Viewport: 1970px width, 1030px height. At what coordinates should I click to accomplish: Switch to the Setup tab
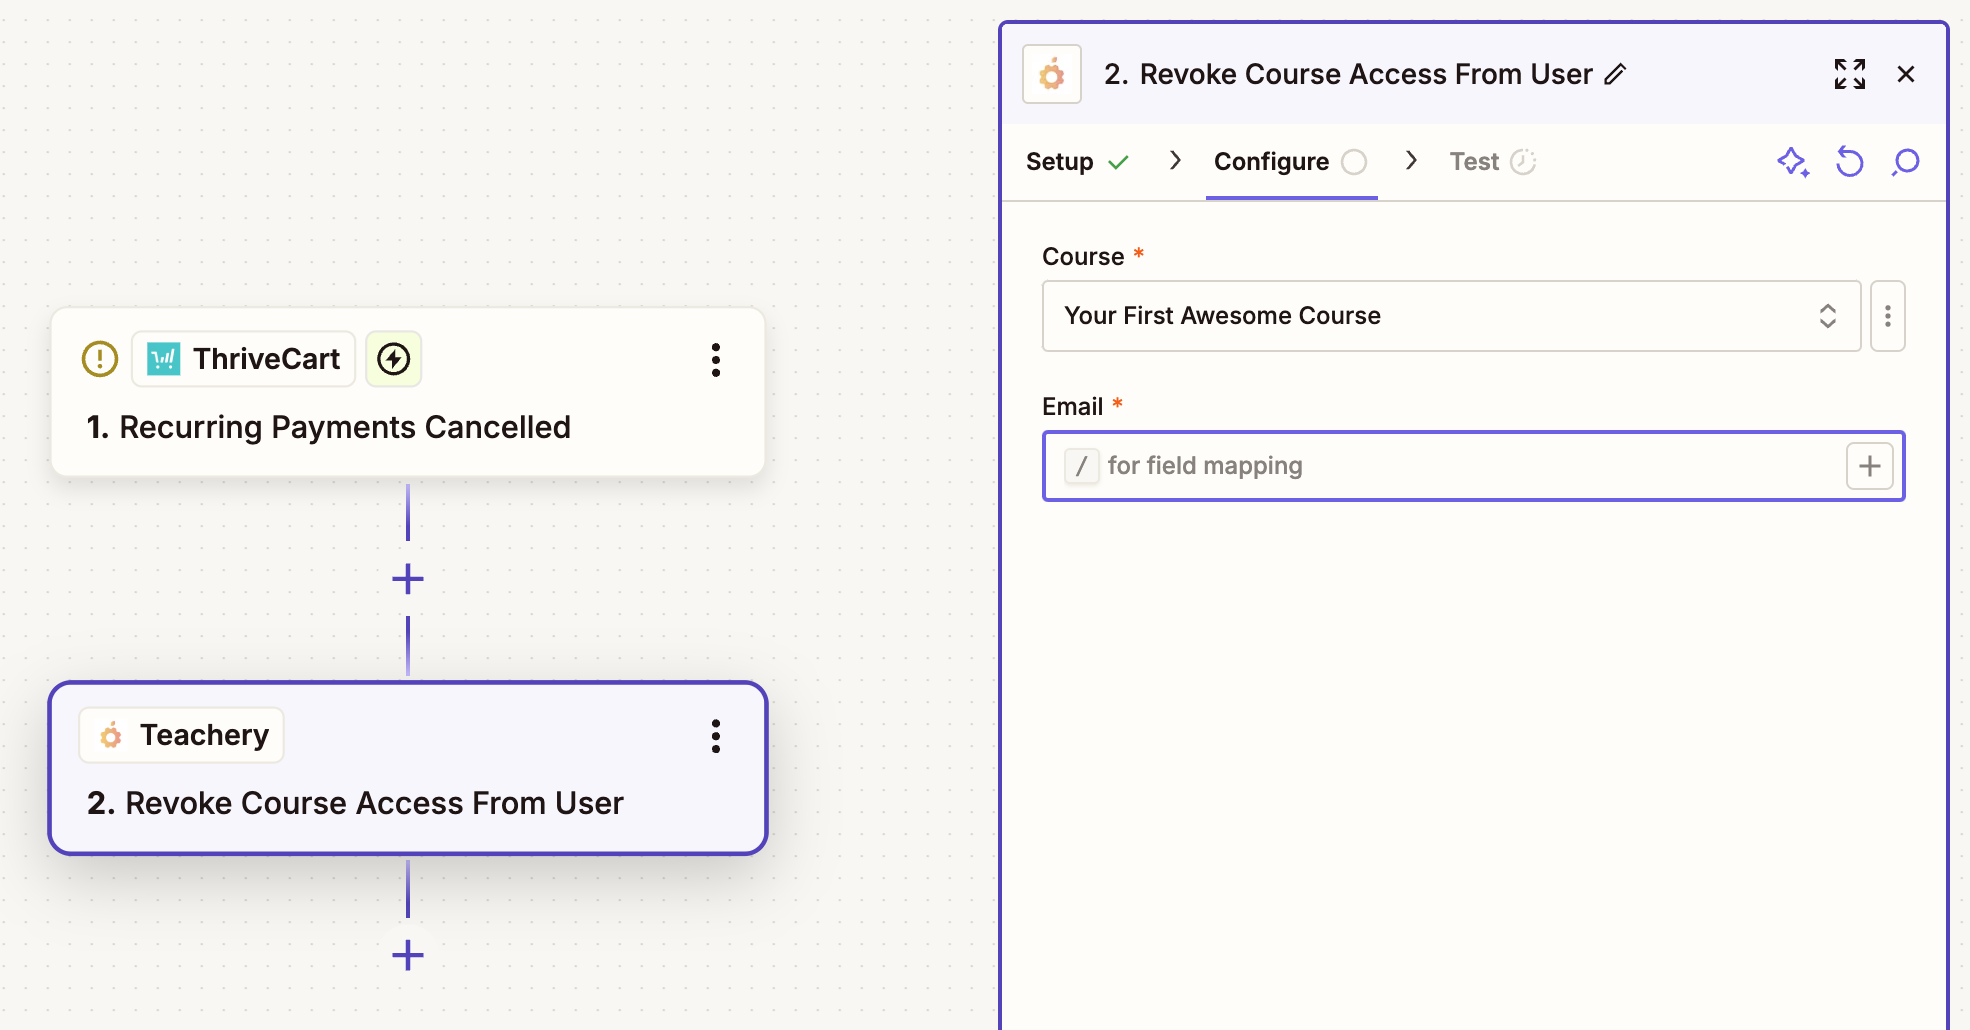1077,162
